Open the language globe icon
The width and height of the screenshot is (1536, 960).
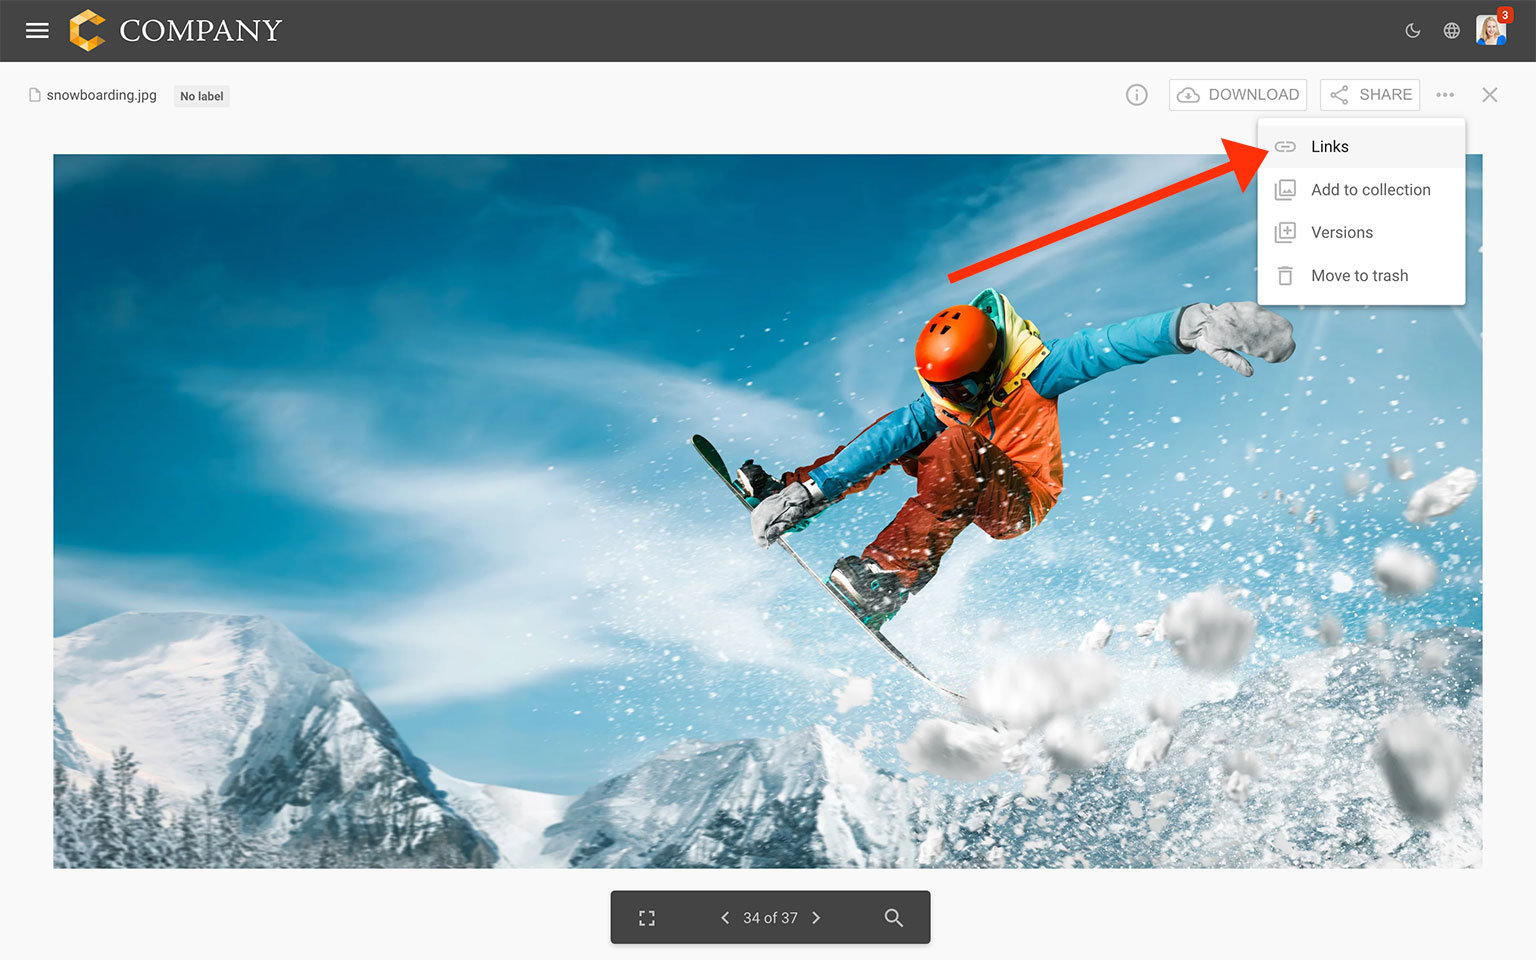point(1451,31)
